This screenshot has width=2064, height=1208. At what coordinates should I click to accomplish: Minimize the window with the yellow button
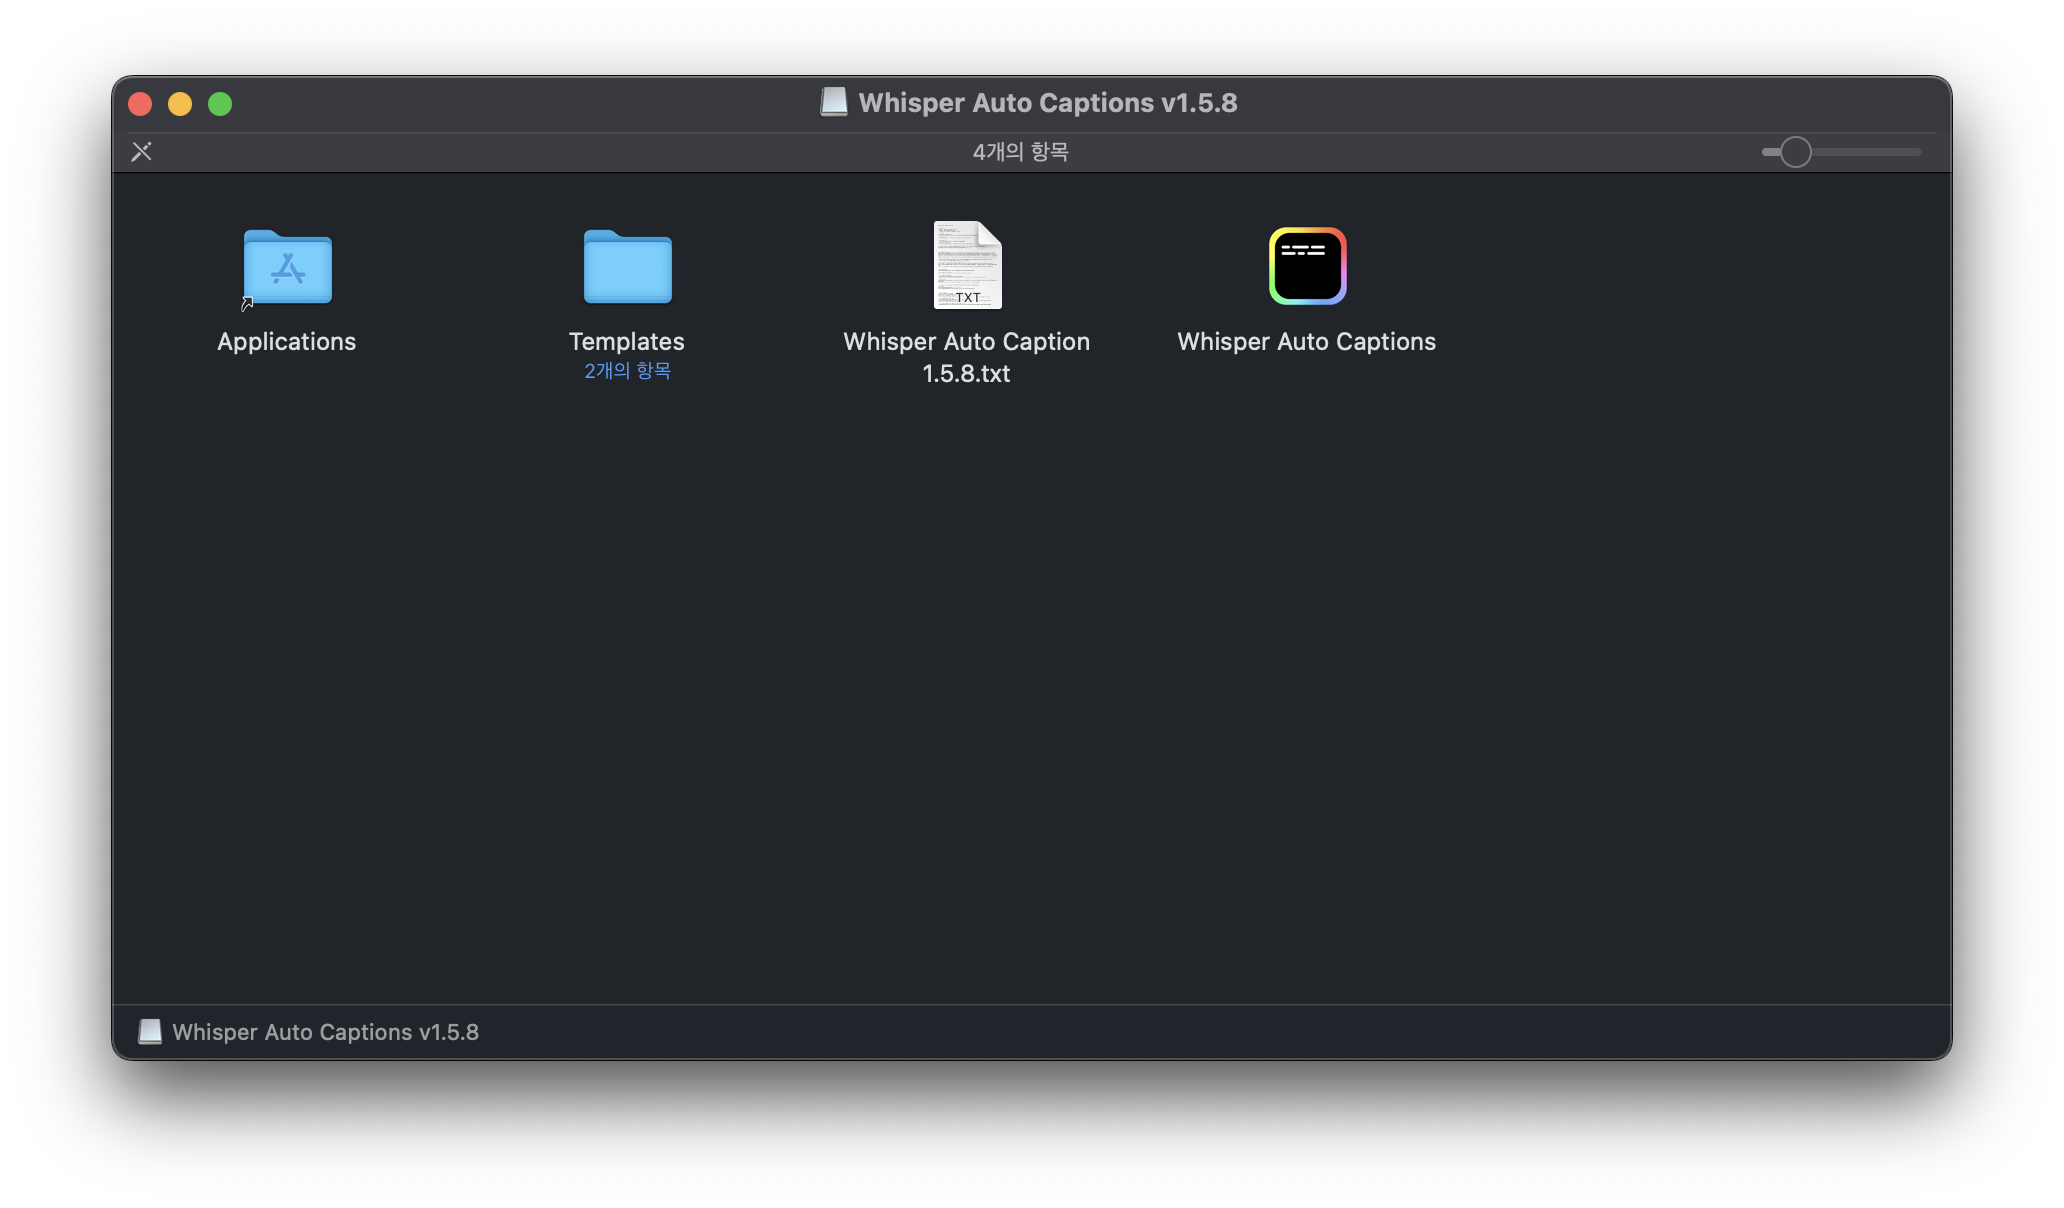180,104
